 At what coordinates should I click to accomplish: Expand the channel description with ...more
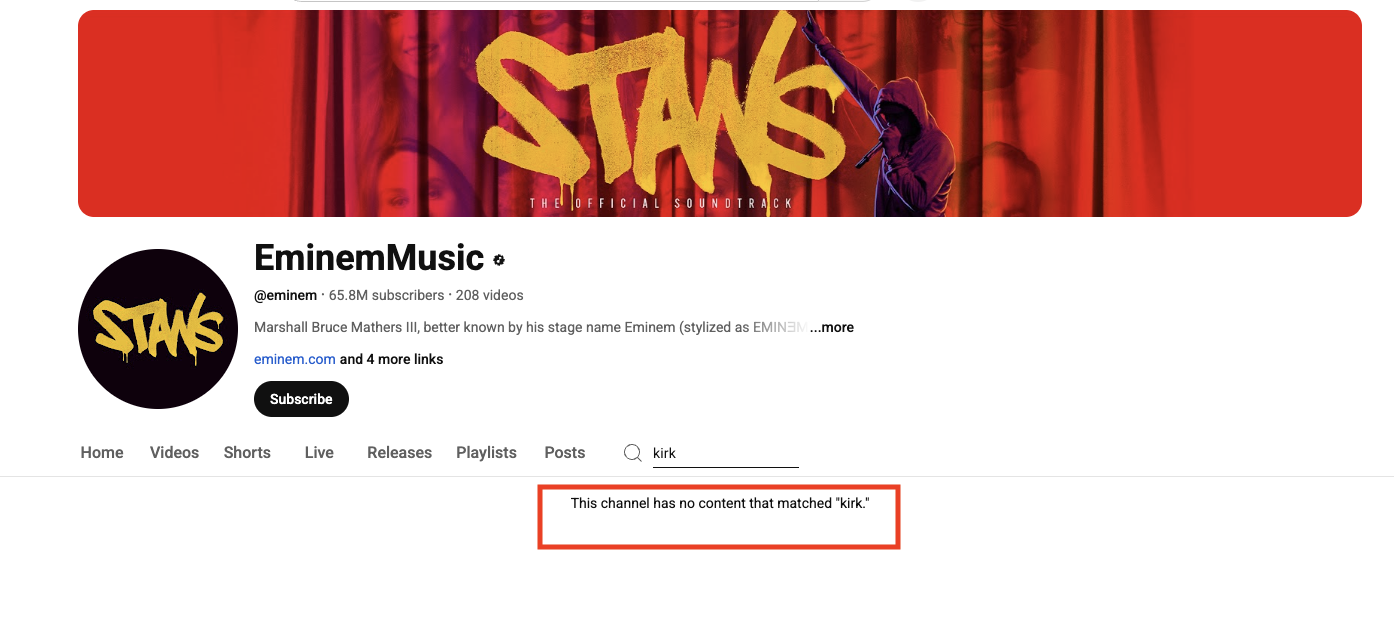(x=832, y=327)
